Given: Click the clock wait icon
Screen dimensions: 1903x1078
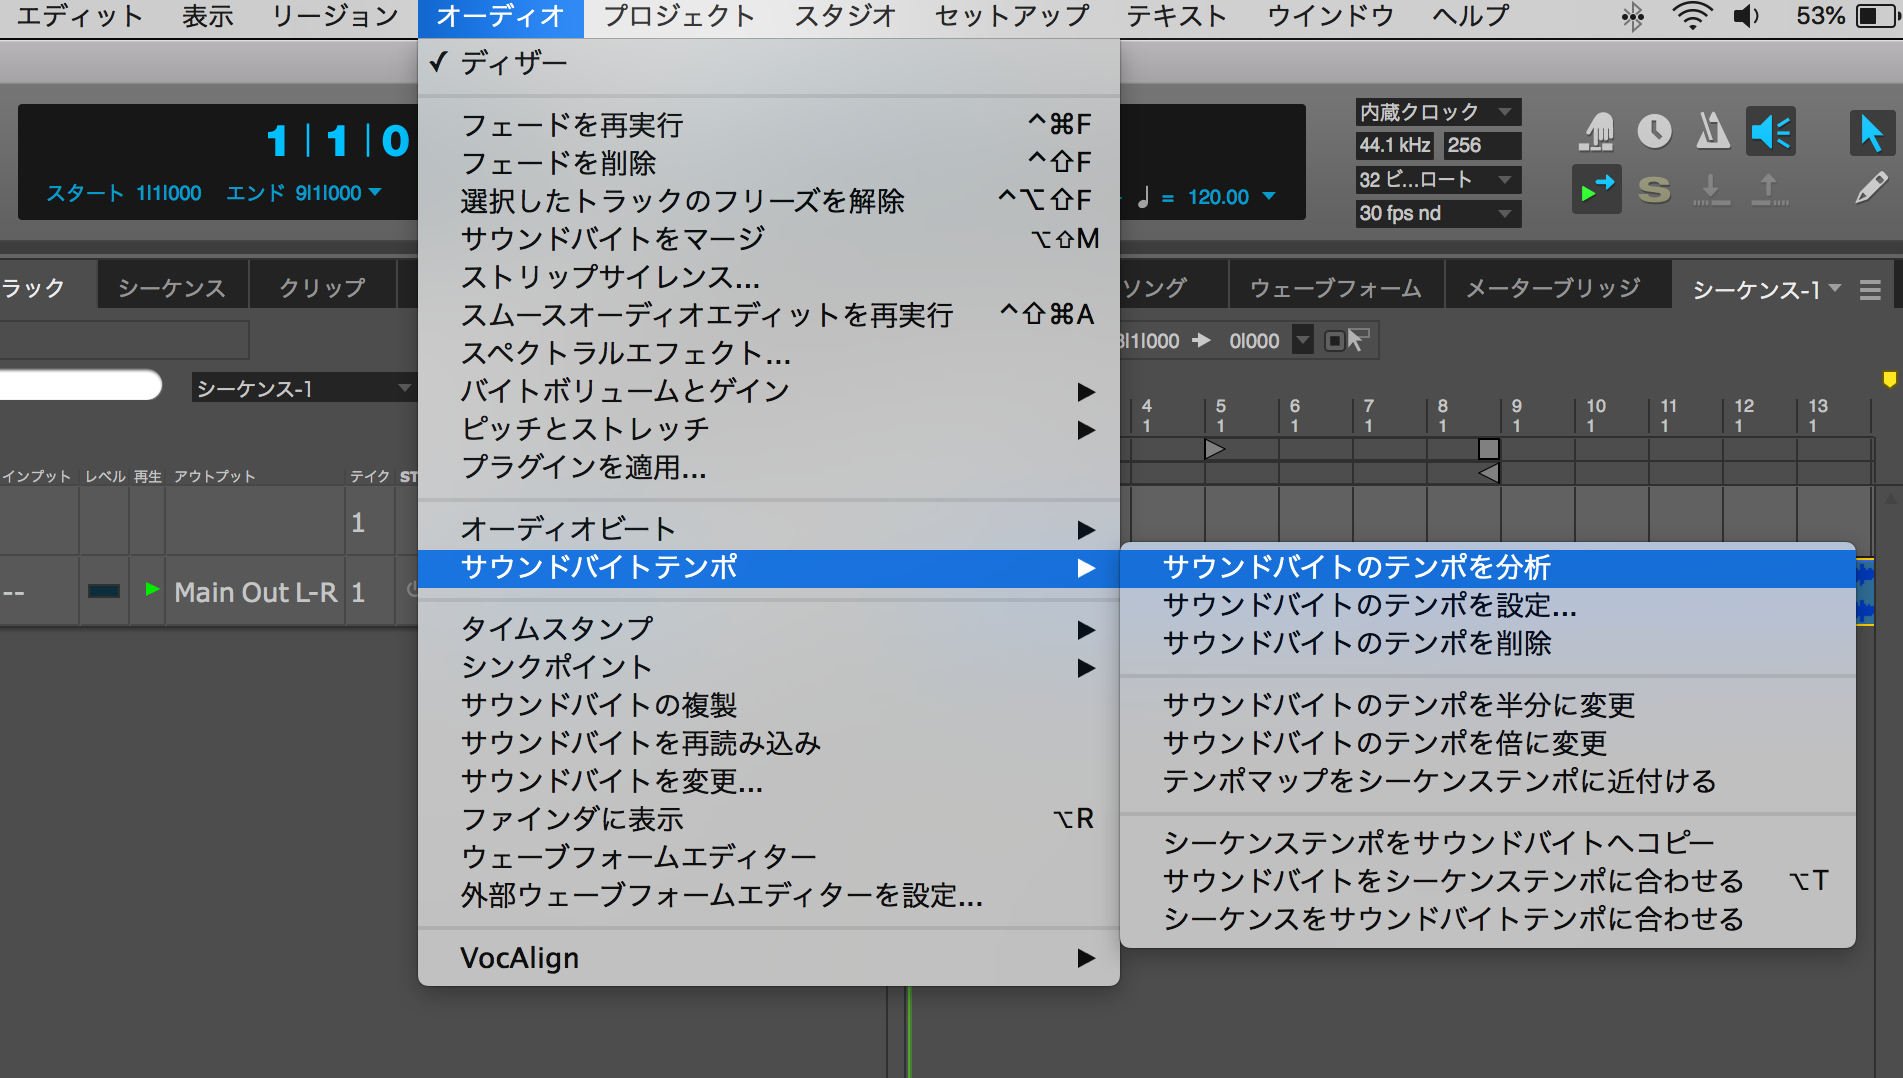Looking at the screenshot, I should tap(1654, 131).
